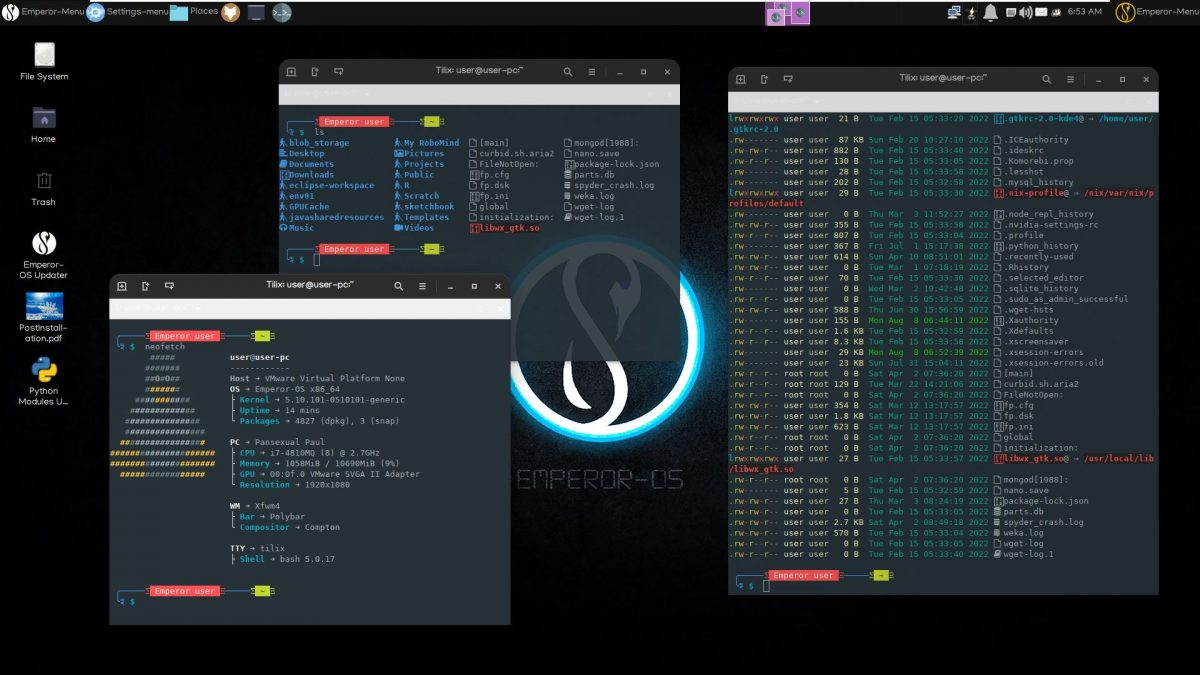Screen dimensions: 1200x675
Task: Click .sudo_as_admin_successful in the listing
Action: [x=1066, y=299]
